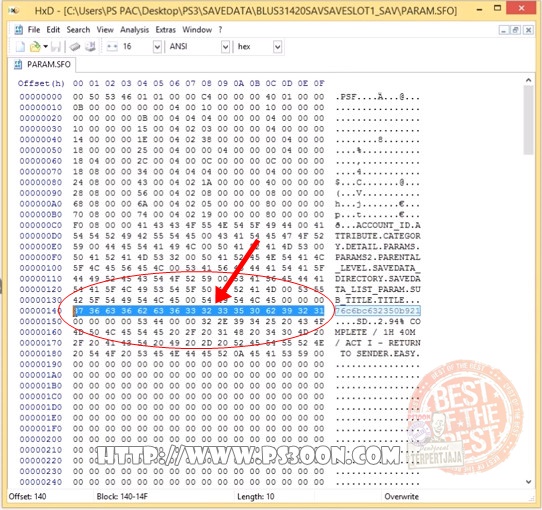Screen dimensions: 542x510
Task: Click decoded text 76c6bc632350b921
Action: tap(377, 311)
